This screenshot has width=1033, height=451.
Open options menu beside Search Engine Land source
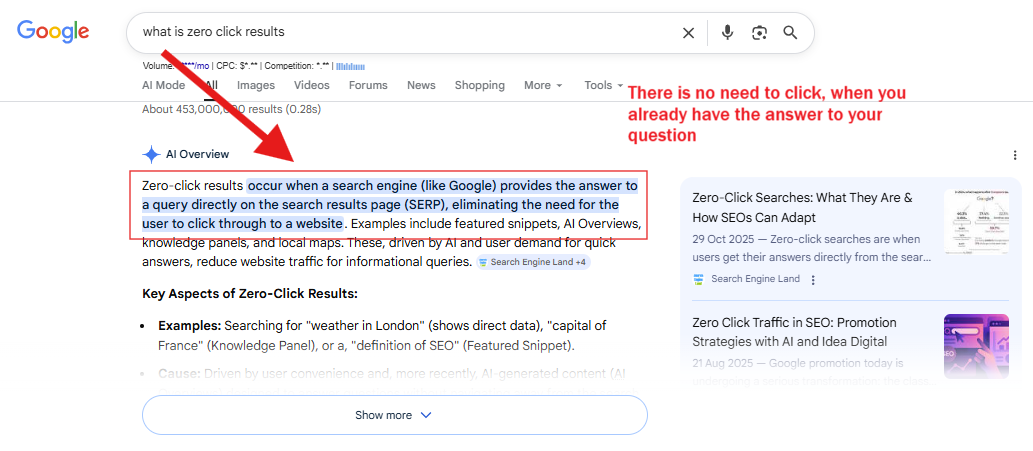click(813, 280)
